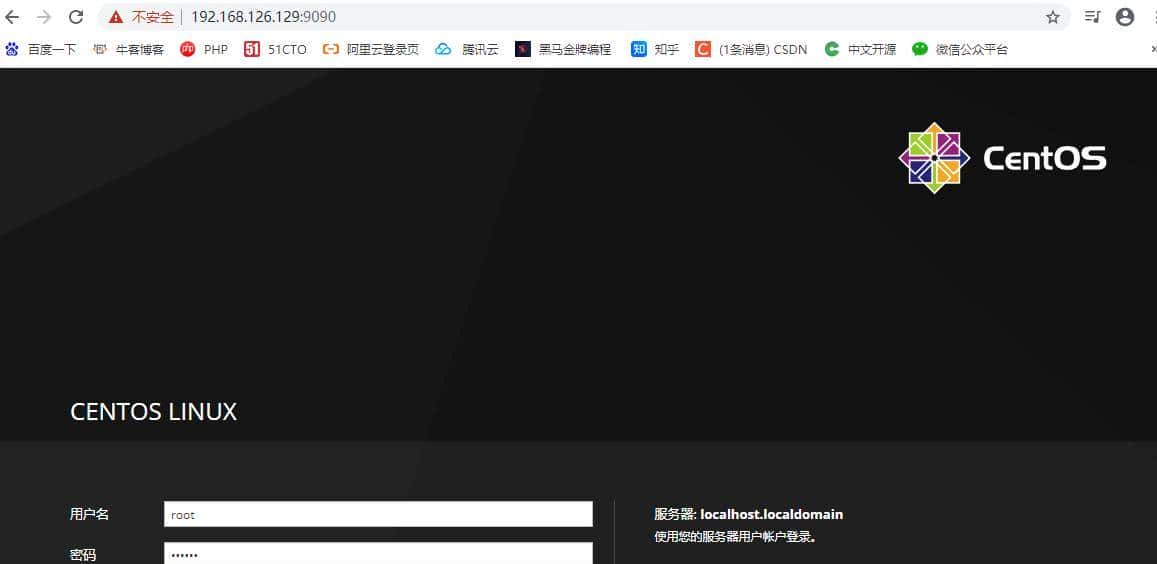Open the 51CTO bookmark
The height and width of the screenshot is (564, 1157).
(275, 49)
